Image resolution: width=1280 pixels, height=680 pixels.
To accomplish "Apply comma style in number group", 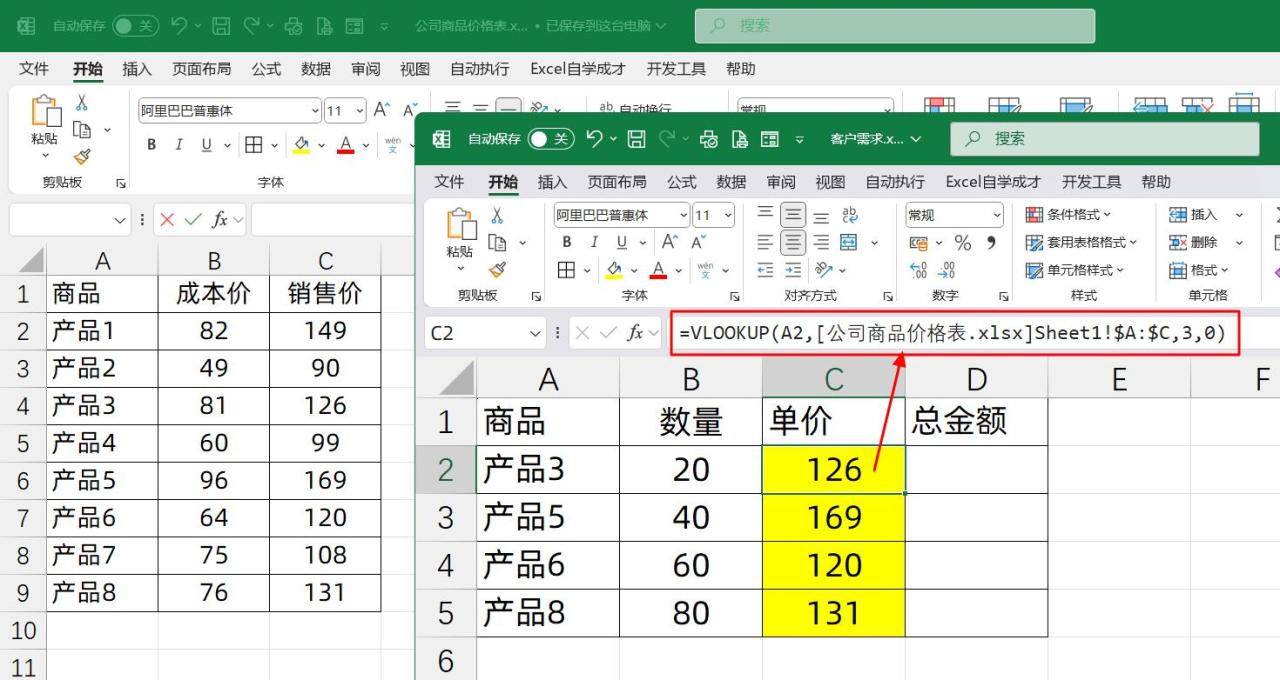I will (x=991, y=242).
